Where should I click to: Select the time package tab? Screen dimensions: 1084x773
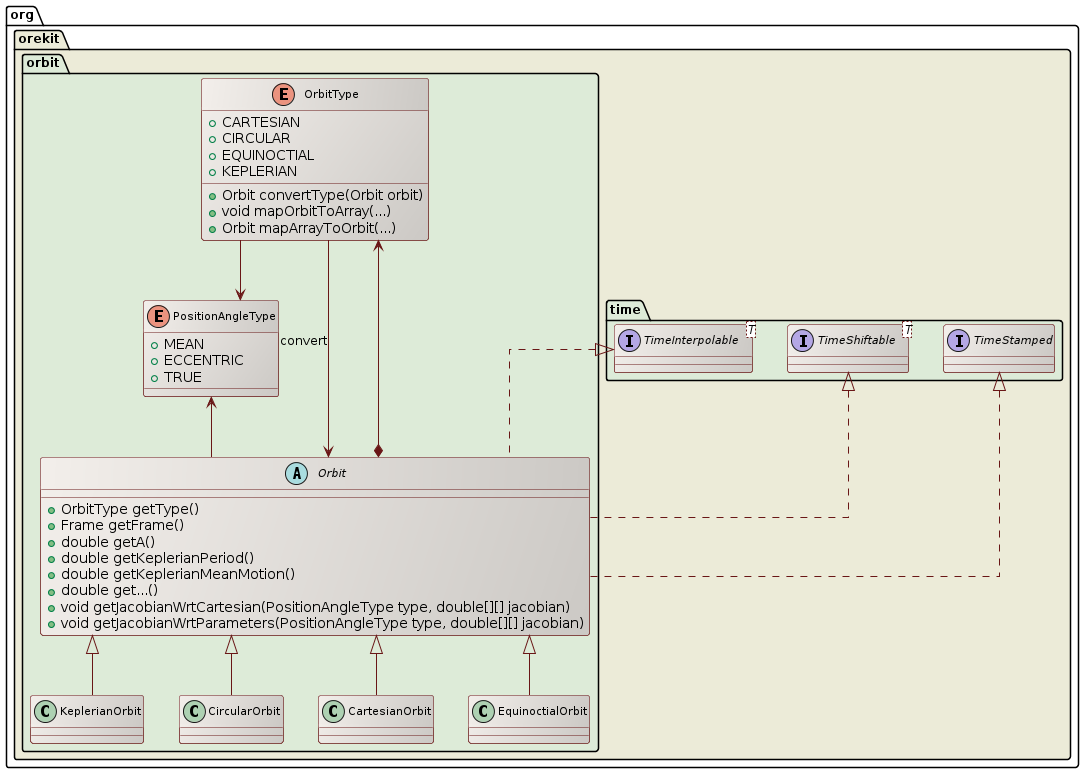625,309
